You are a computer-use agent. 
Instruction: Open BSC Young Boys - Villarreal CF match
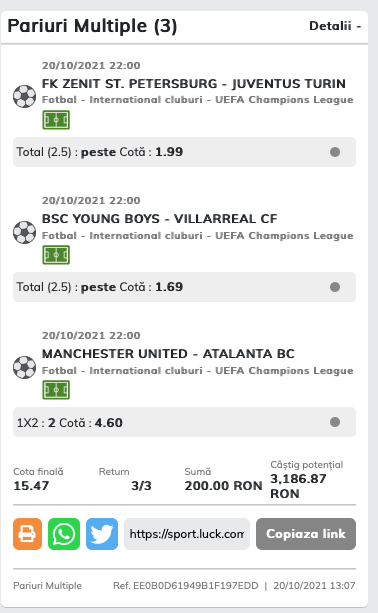click(159, 219)
